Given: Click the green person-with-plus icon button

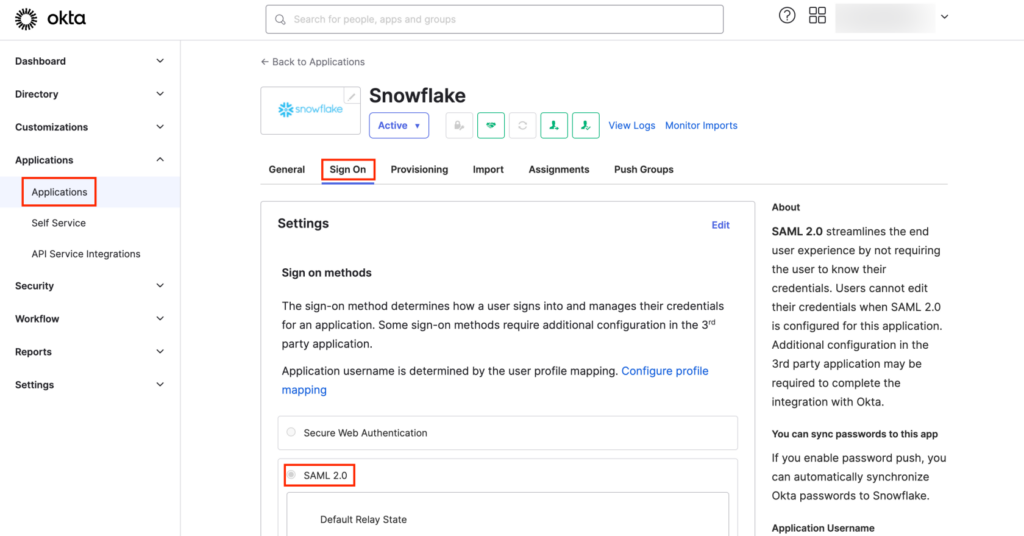Looking at the screenshot, I should (554, 125).
